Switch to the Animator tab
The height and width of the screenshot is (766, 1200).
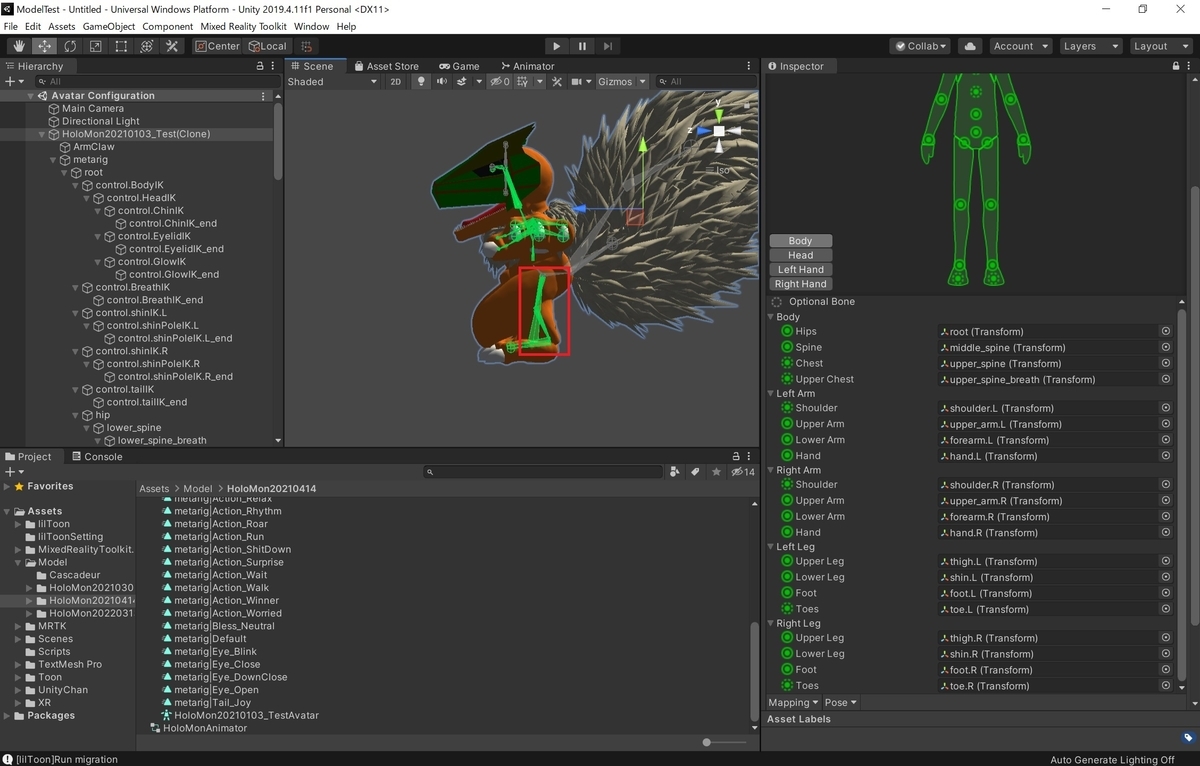tap(527, 66)
